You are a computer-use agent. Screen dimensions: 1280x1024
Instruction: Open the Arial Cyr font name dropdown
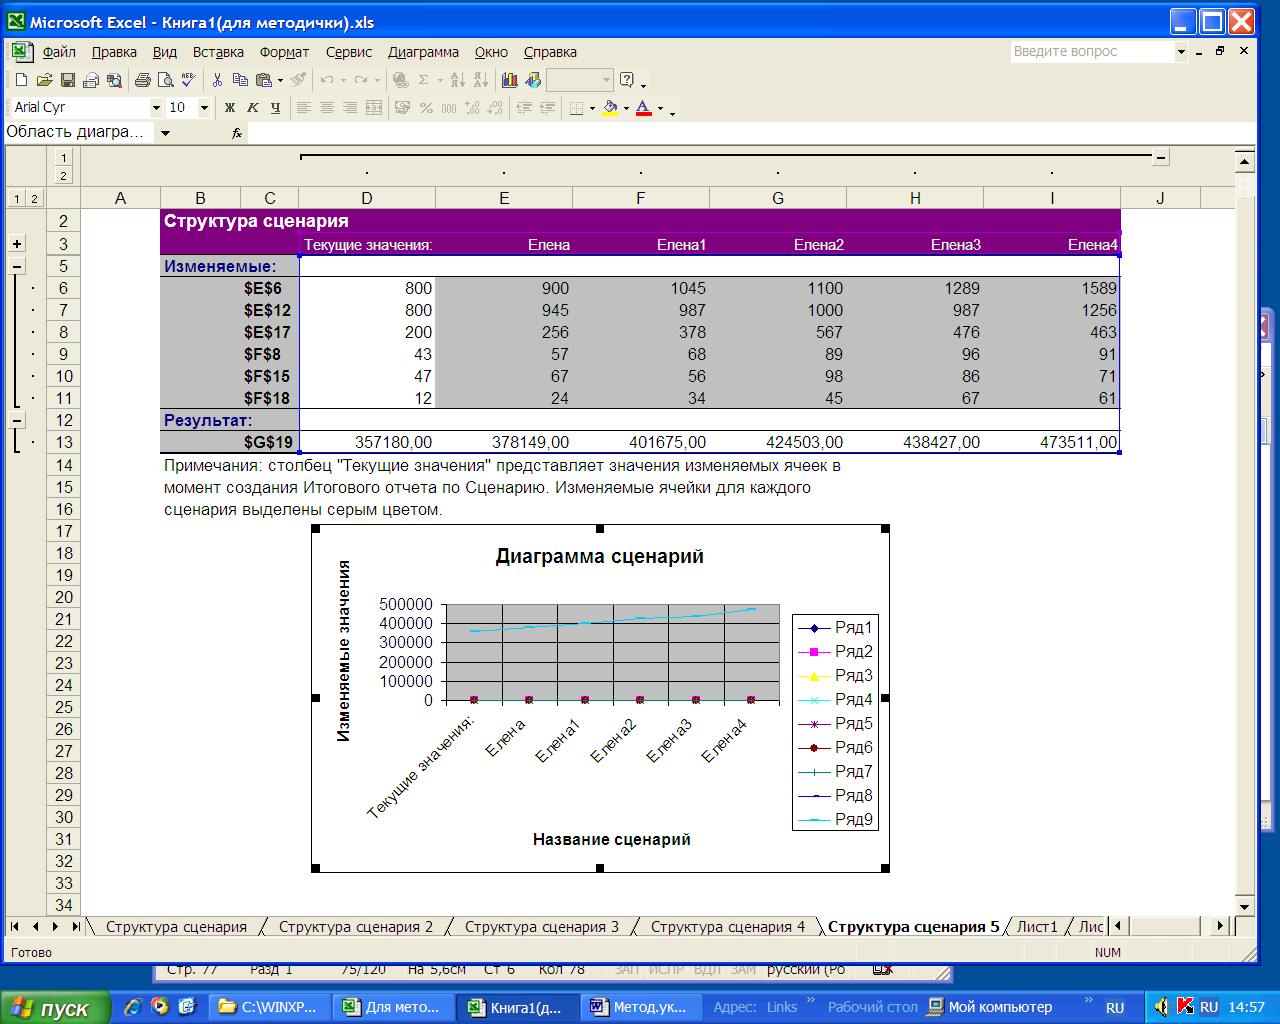point(156,108)
